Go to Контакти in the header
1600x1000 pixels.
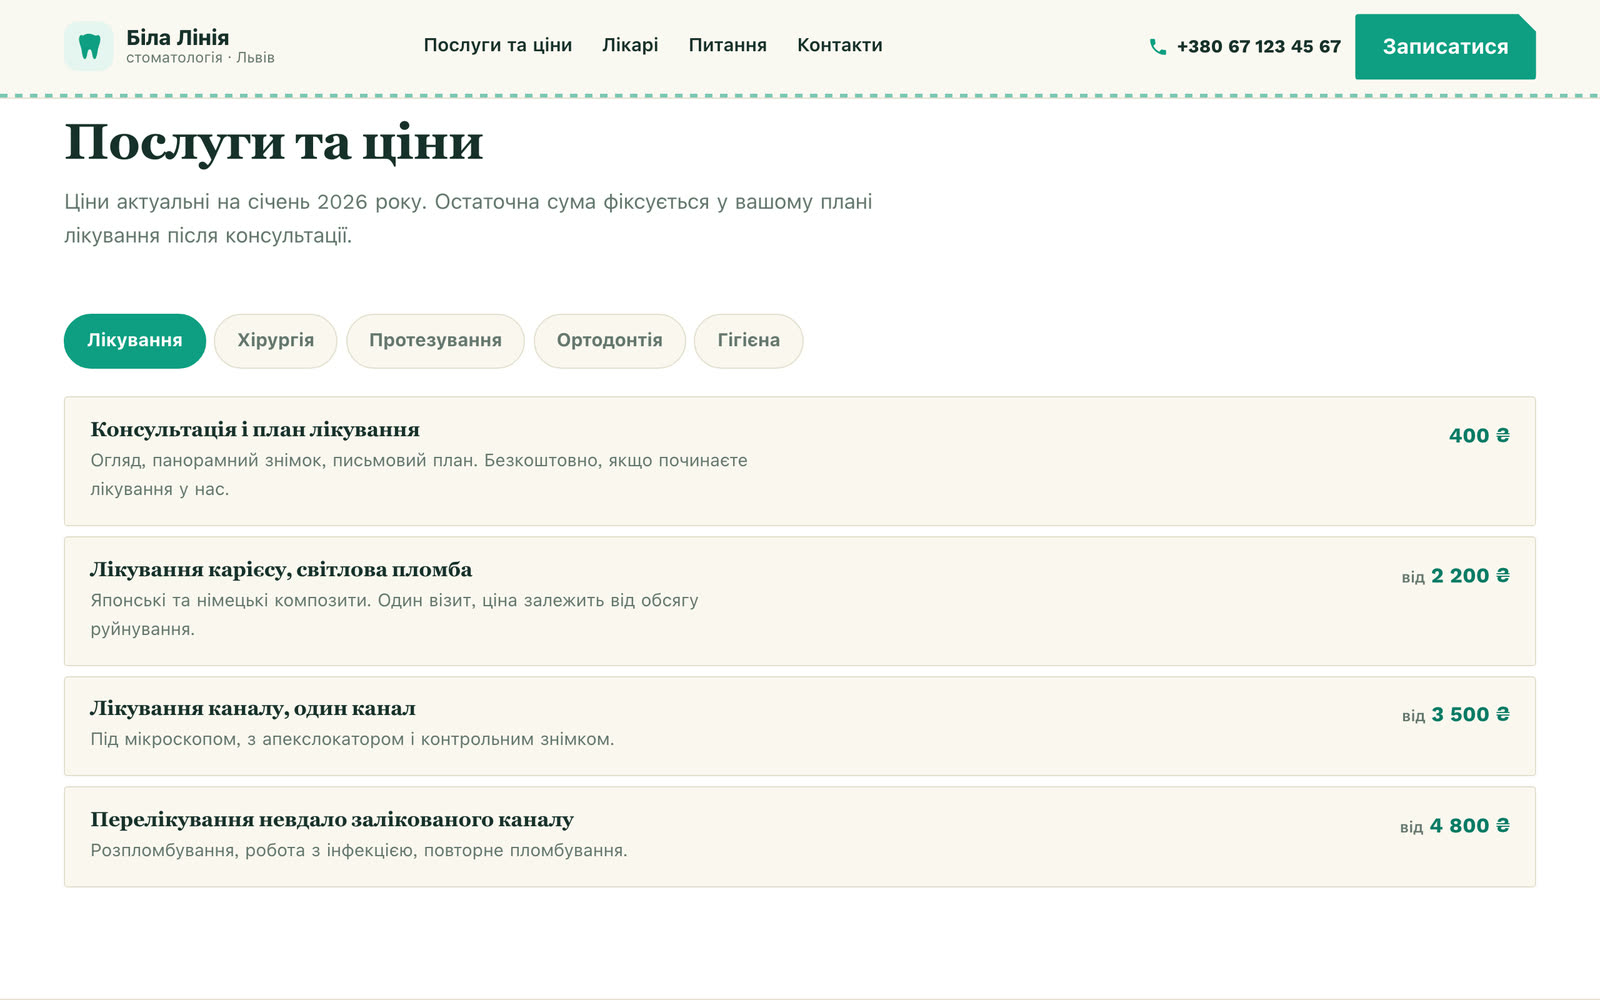coord(840,45)
